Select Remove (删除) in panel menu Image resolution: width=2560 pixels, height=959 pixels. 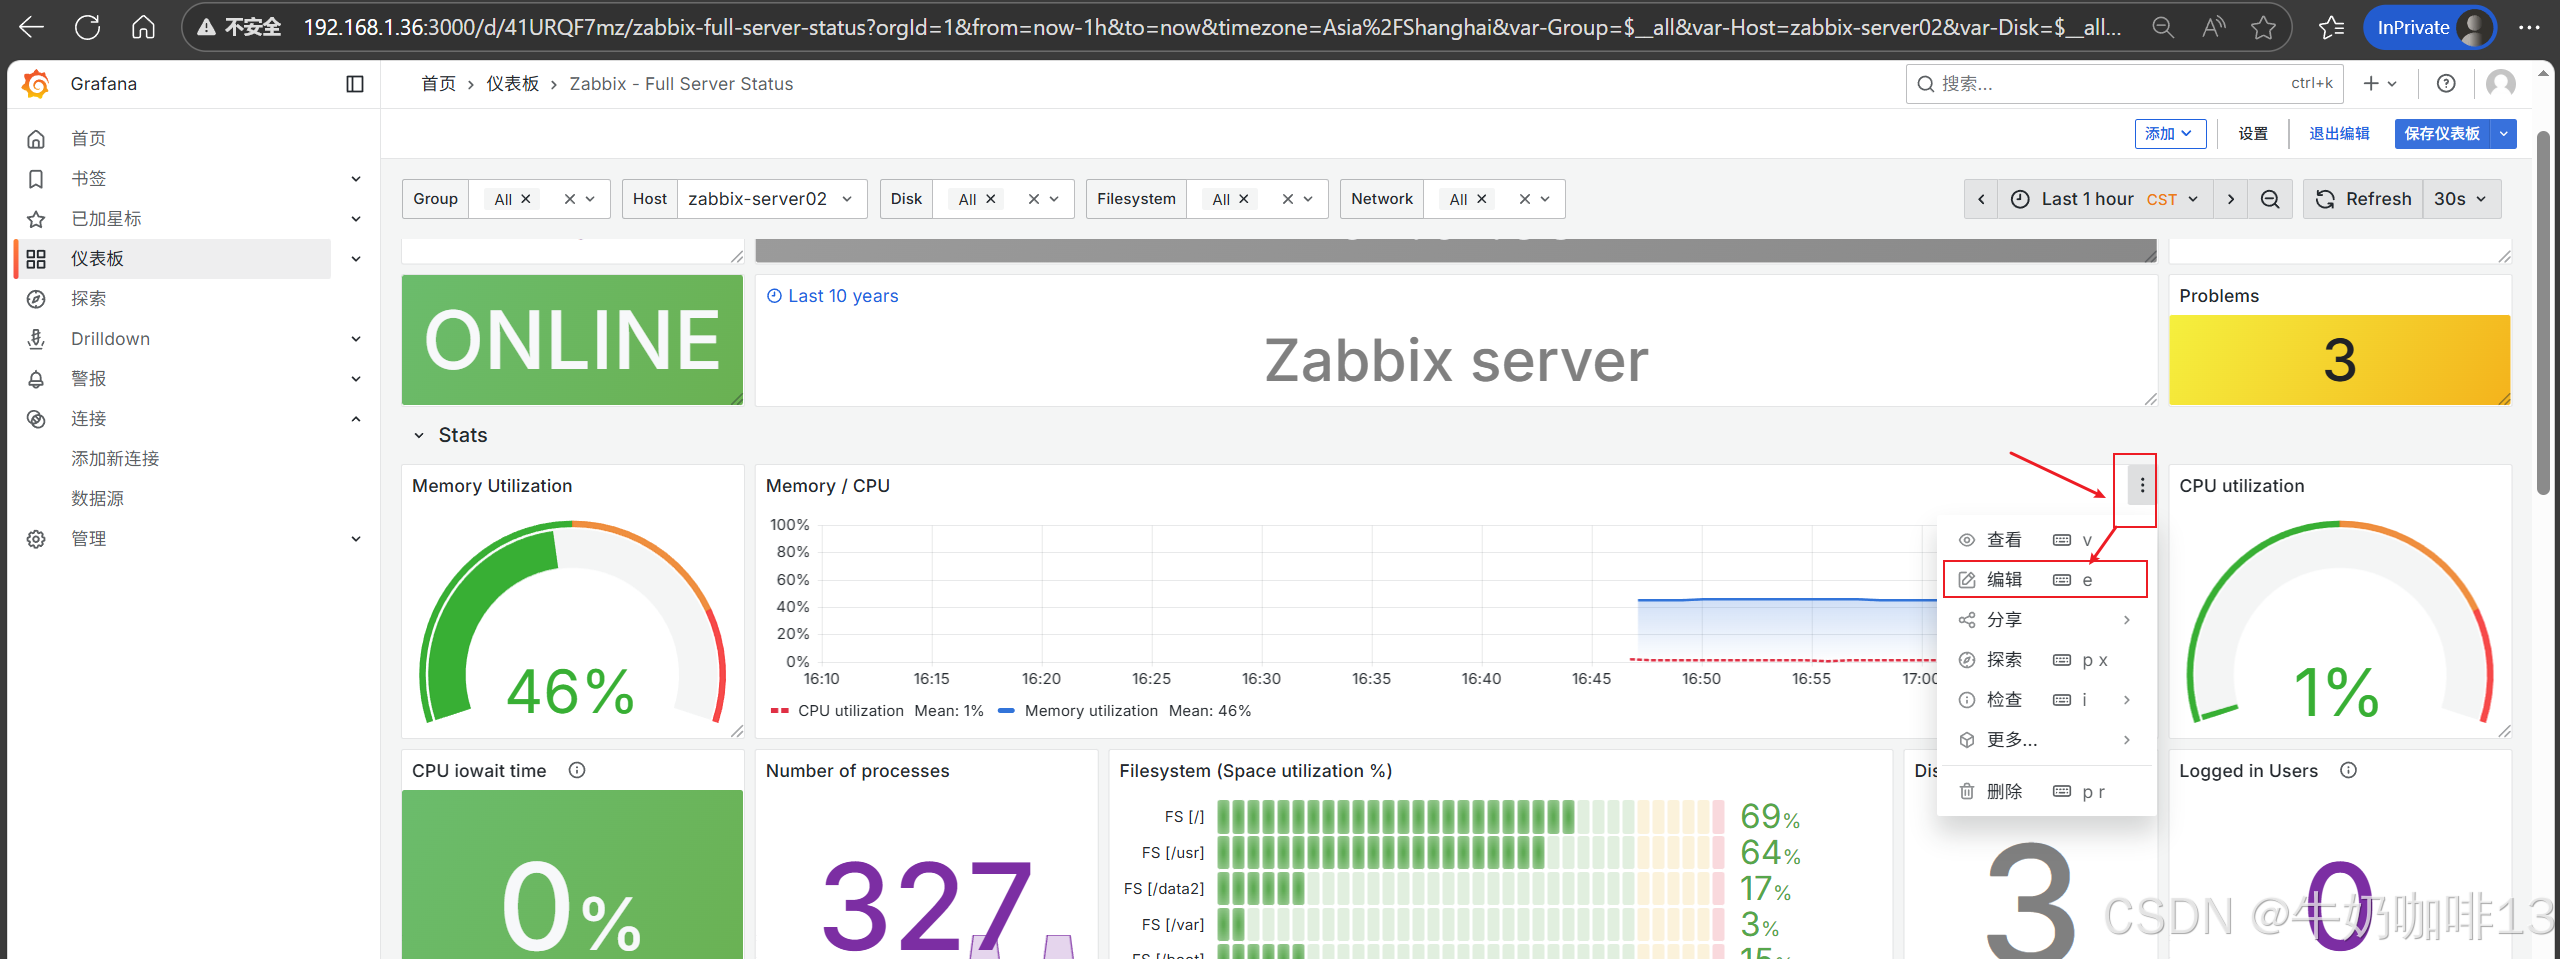[2045, 792]
